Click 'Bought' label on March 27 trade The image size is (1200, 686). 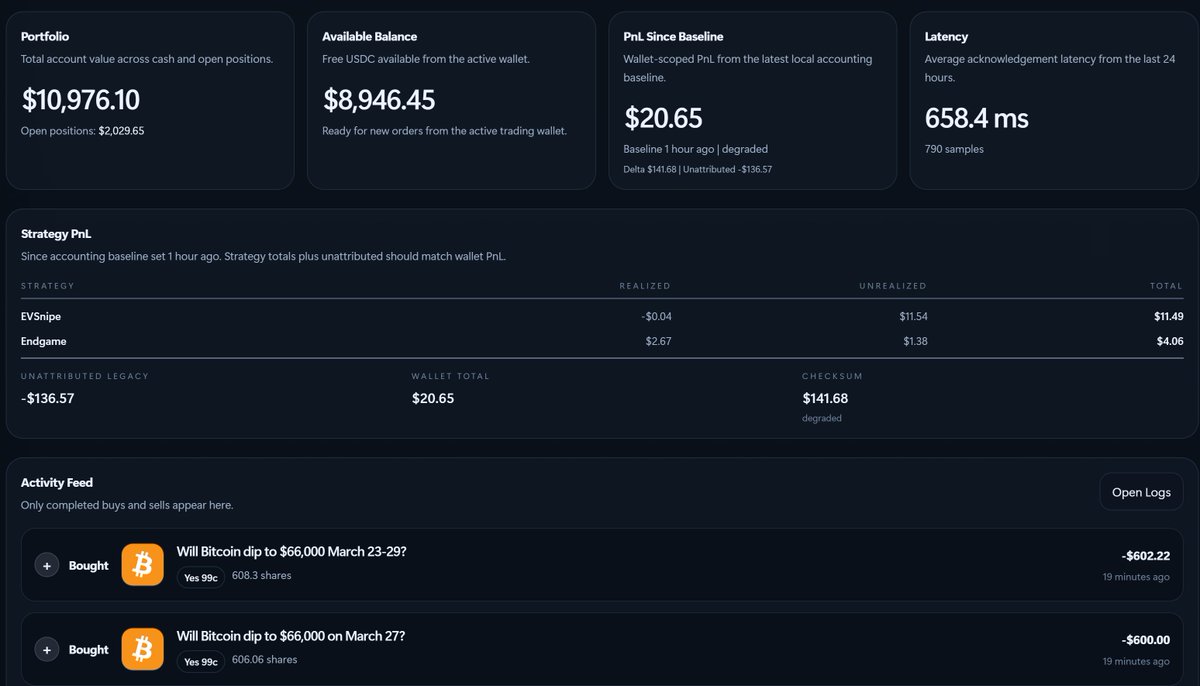click(89, 650)
